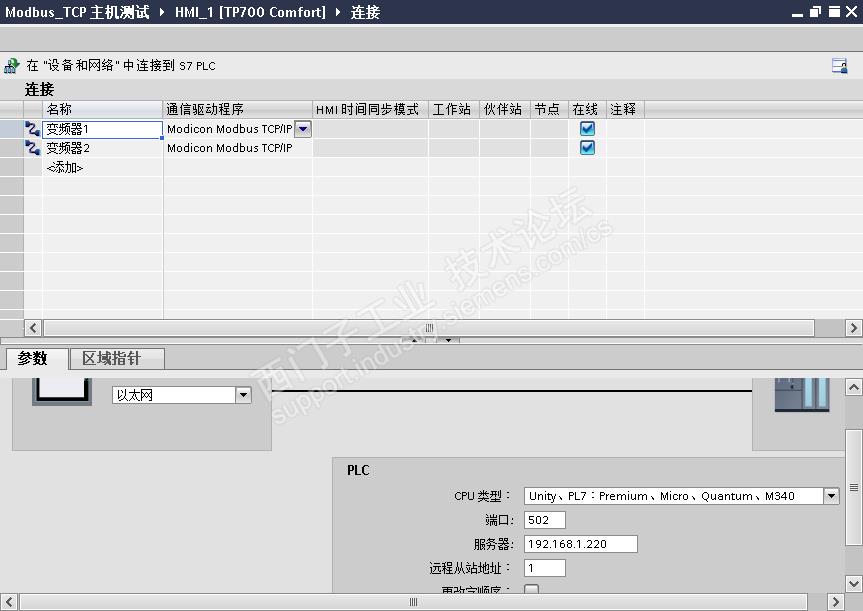Viewport: 863px width, 611px height.
Task: Click bottom horizontal scrollbar left arrow
Action: tap(9, 602)
